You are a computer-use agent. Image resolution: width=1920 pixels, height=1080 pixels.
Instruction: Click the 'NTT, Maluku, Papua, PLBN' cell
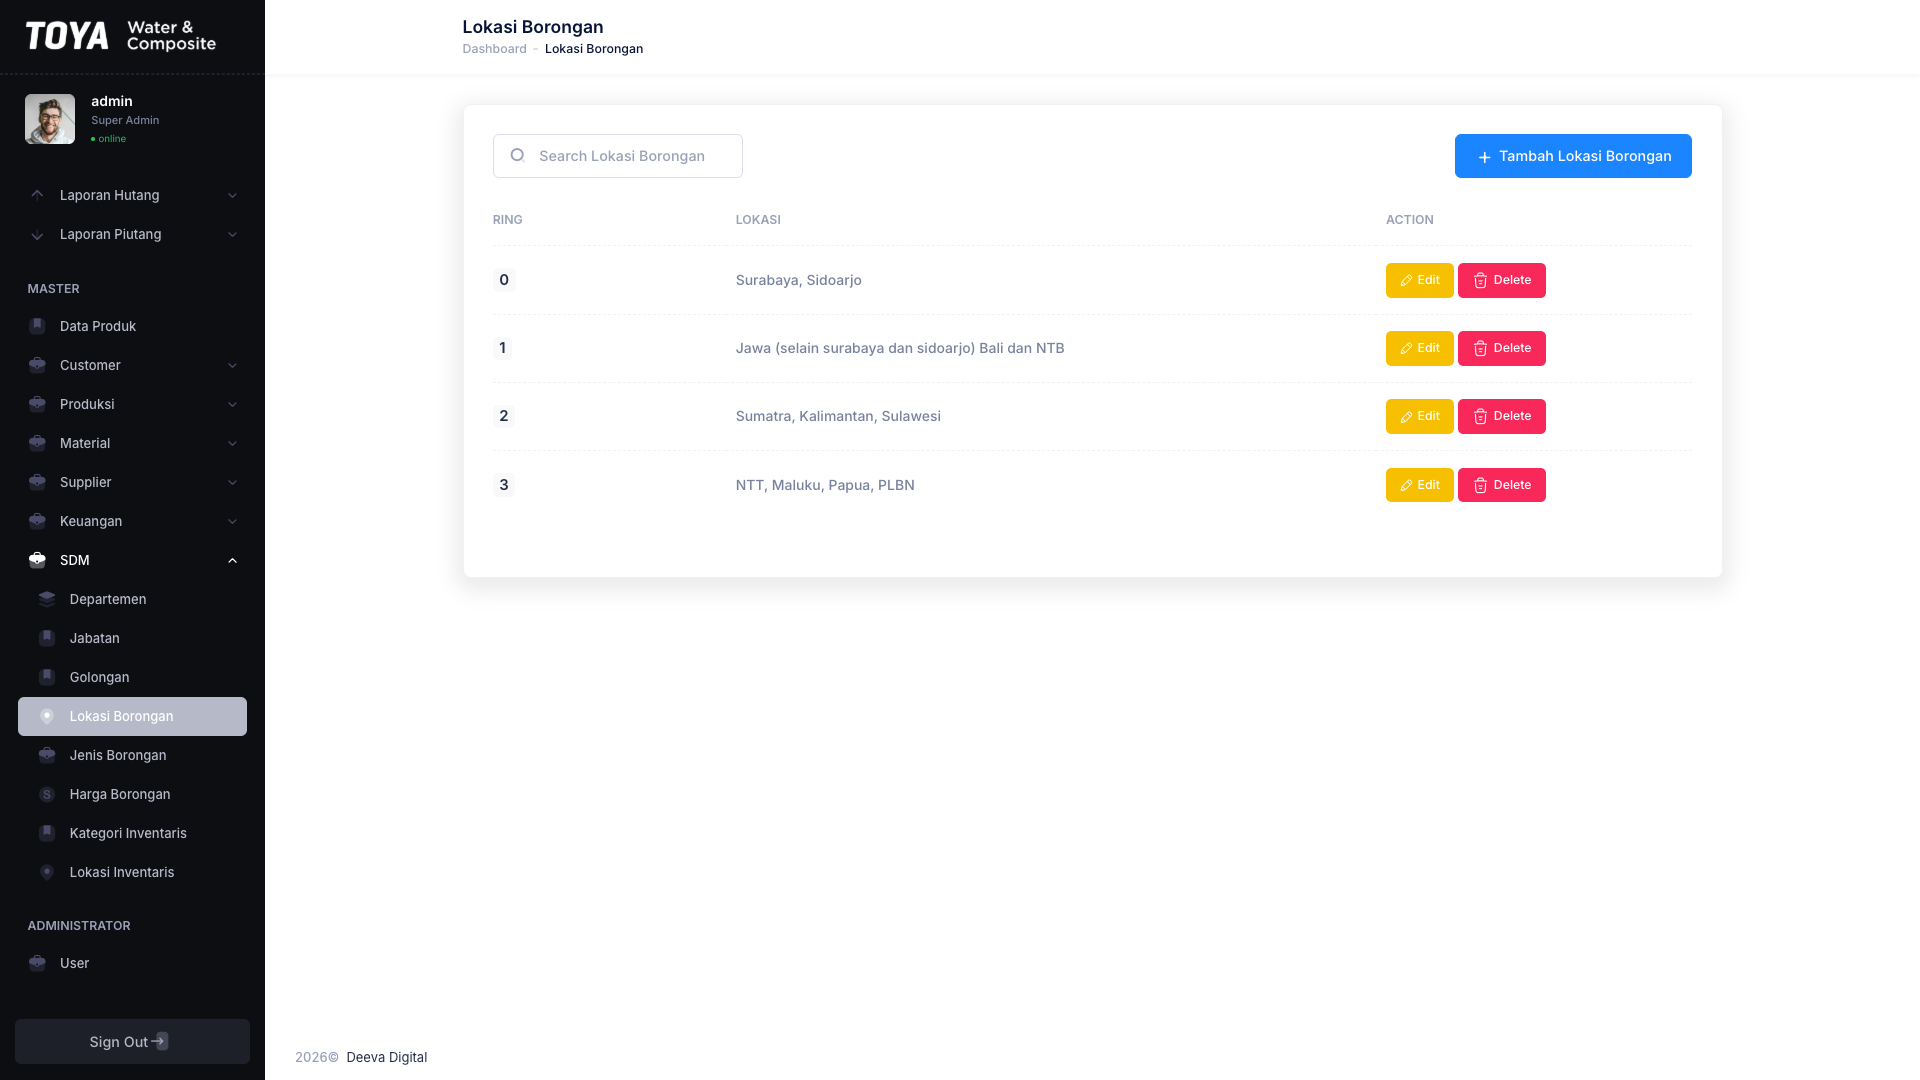tap(825, 485)
